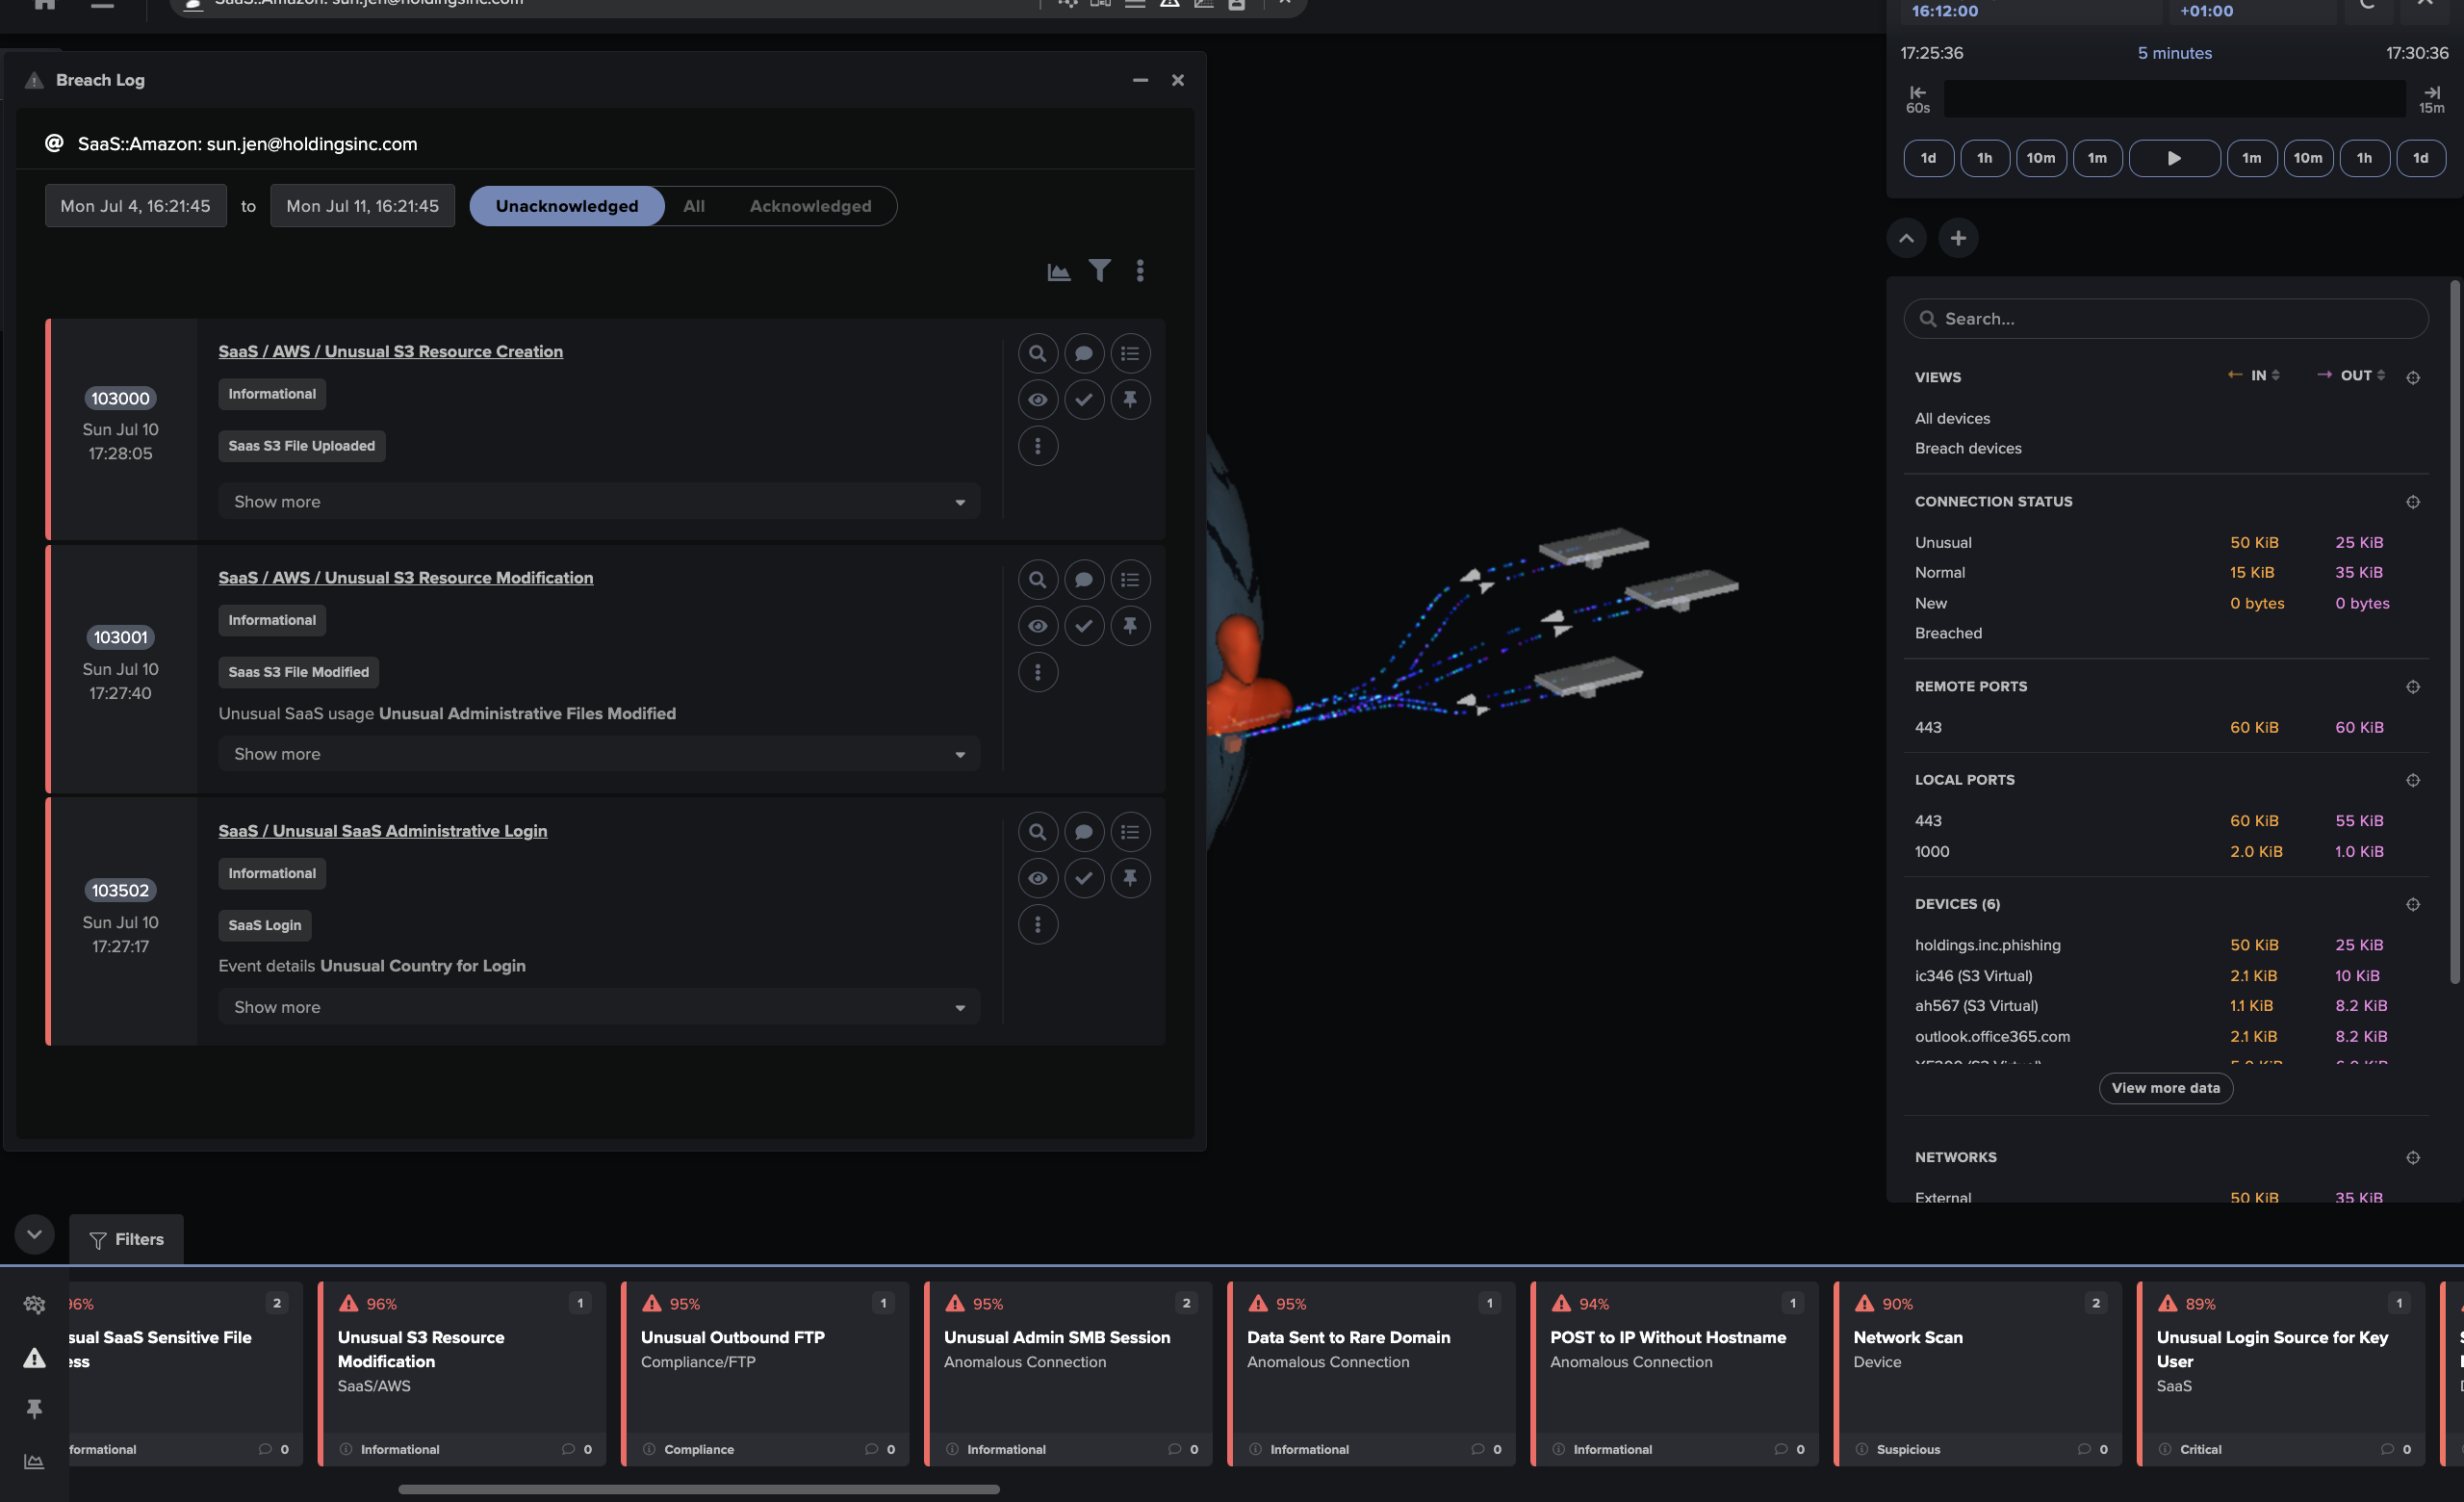
Task: Expand Show more for Unusual Administrative Files Modified
Action: point(598,754)
